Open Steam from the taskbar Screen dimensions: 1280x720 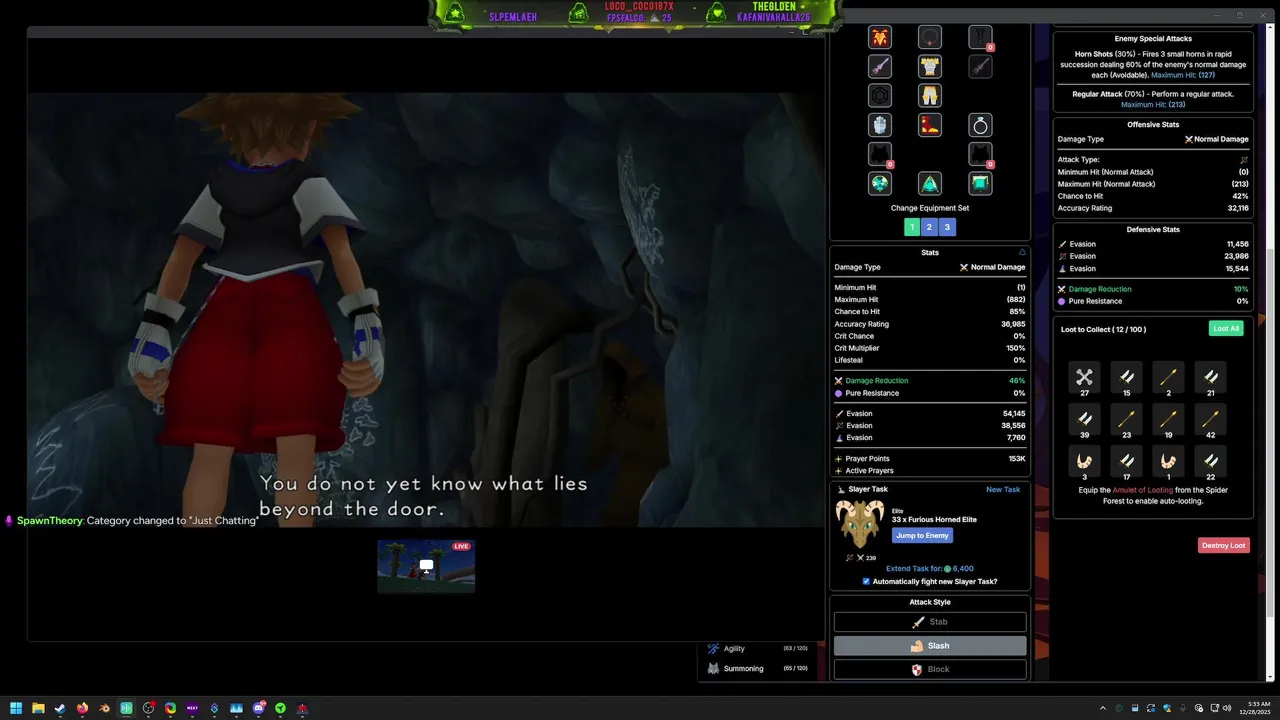coord(60,708)
